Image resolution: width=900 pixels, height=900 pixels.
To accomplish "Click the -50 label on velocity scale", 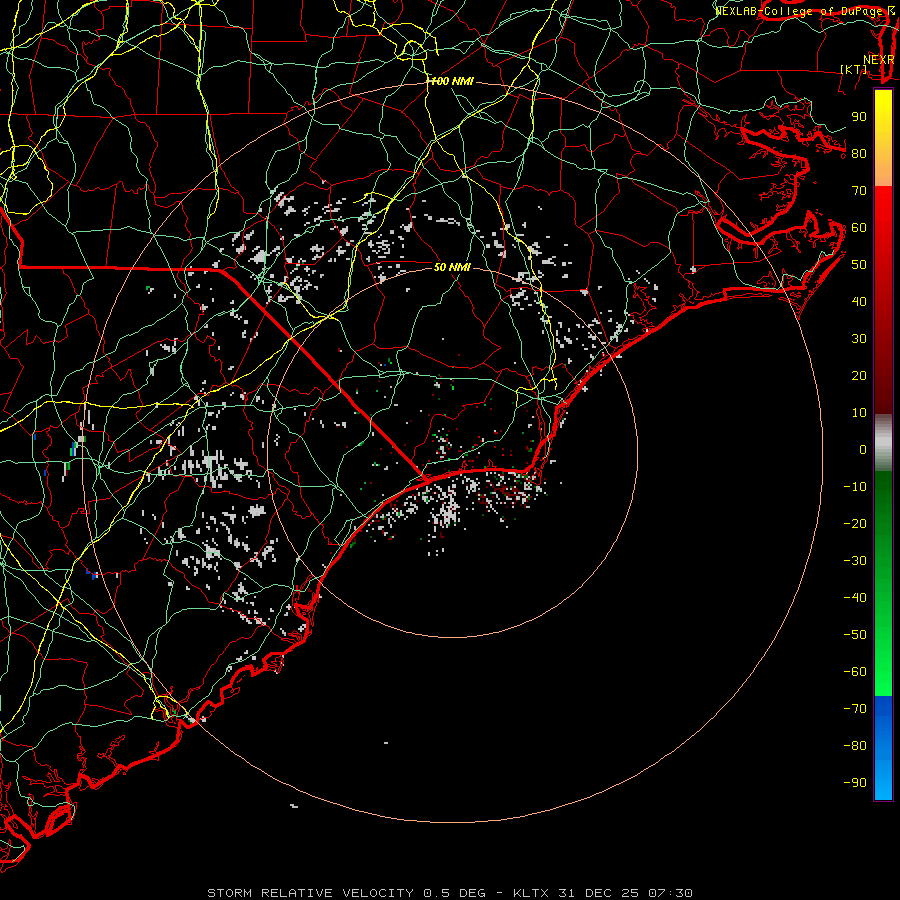I will click(855, 635).
